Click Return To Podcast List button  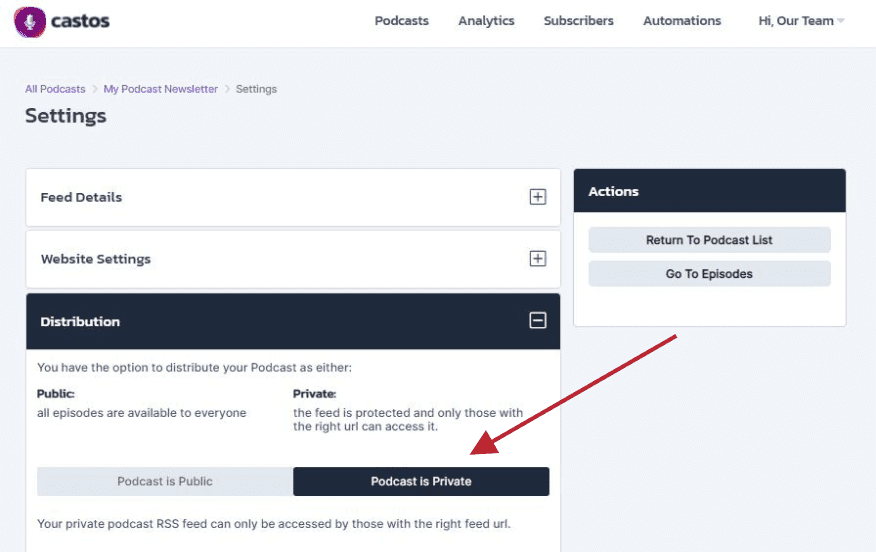710,240
